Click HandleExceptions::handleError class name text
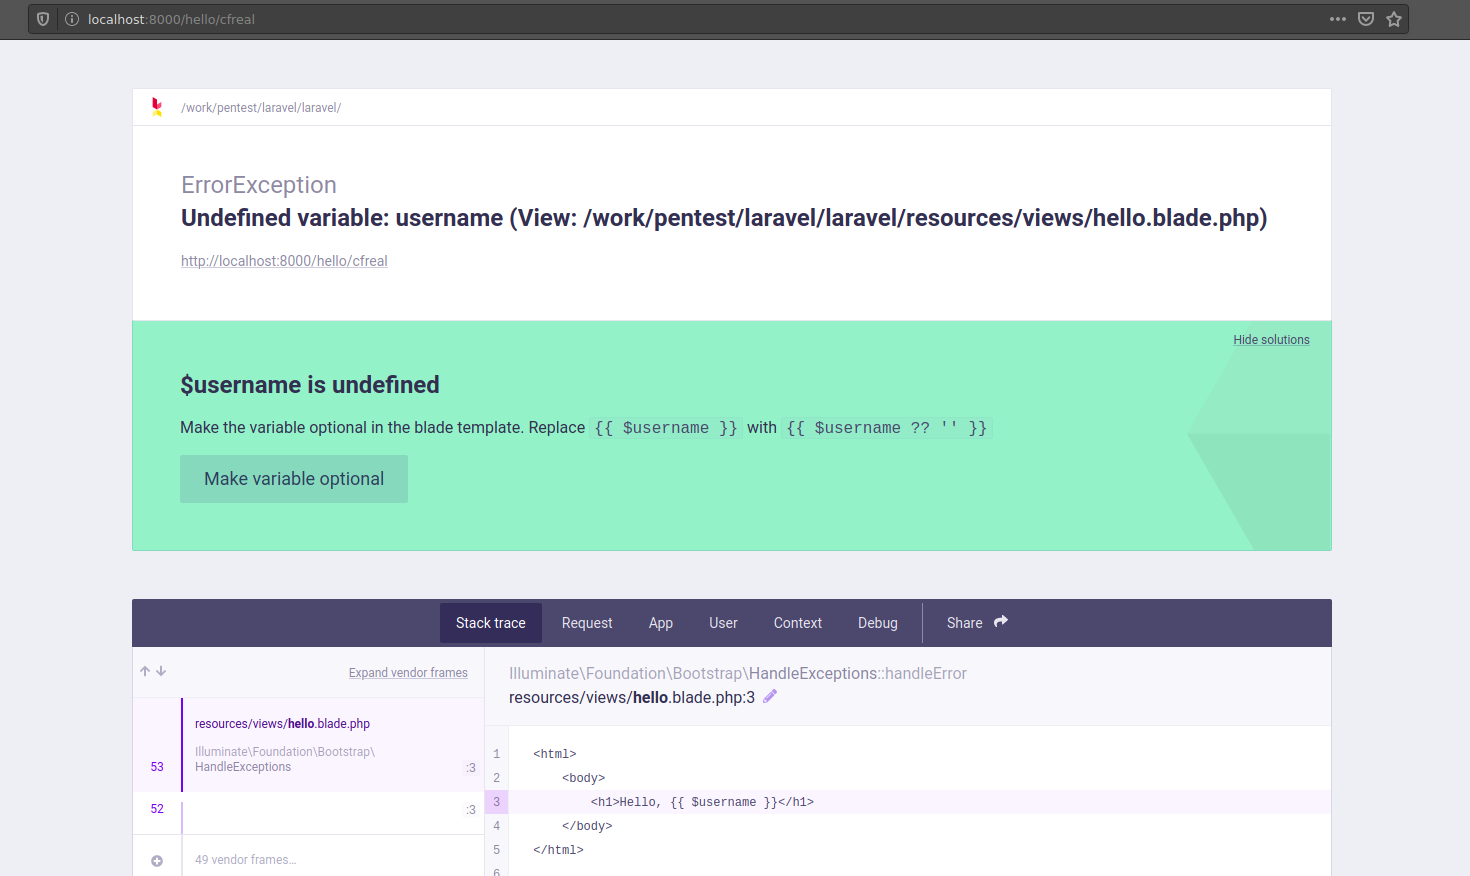Viewport: 1470px width, 876px height. 858,673
